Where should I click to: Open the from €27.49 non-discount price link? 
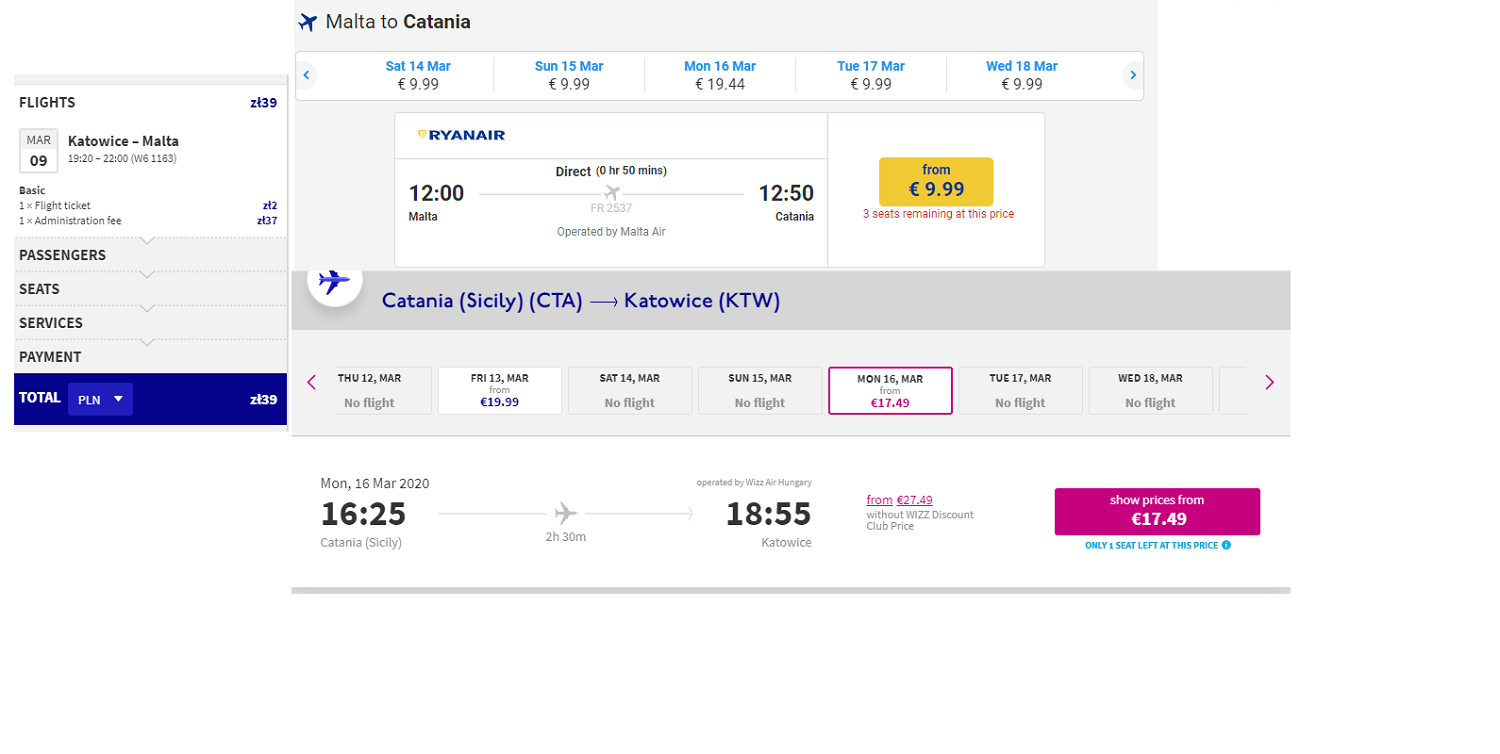pyautogui.click(x=899, y=500)
